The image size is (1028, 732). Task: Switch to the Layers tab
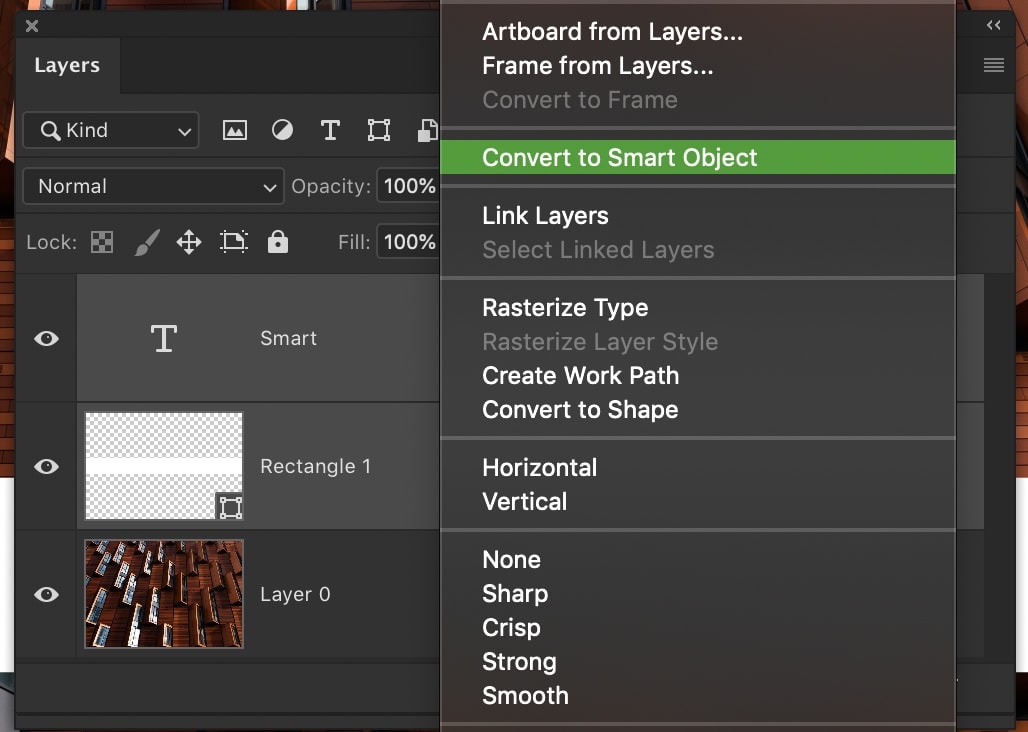(x=67, y=65)
